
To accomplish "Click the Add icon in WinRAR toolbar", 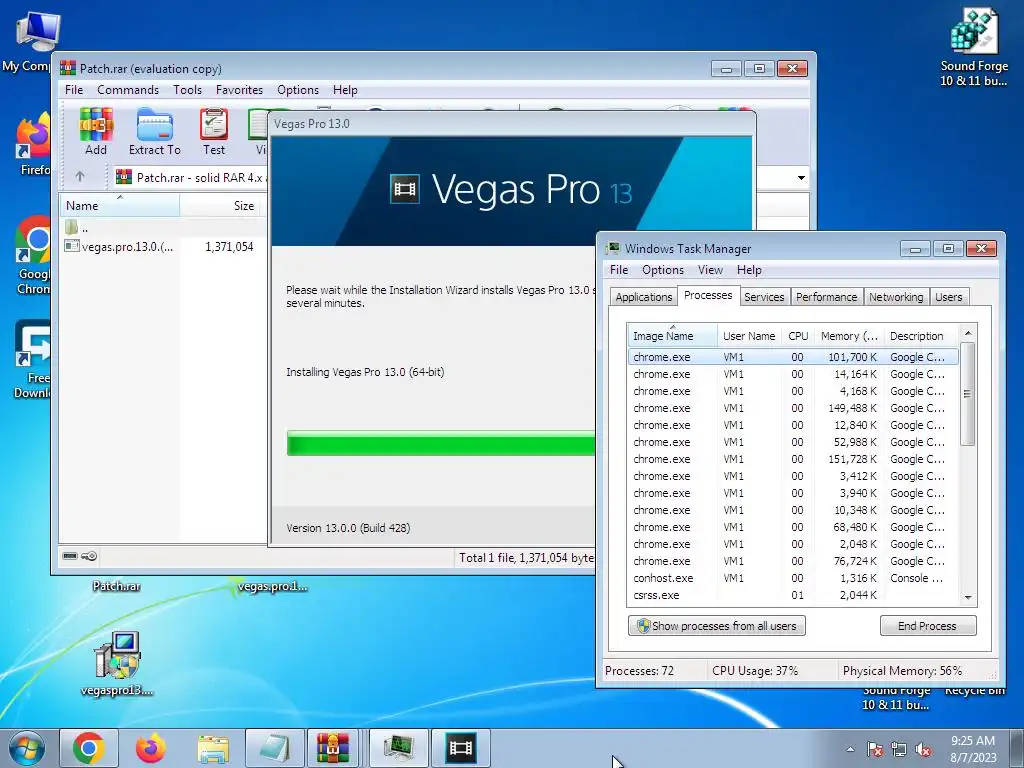I will 96,132.
